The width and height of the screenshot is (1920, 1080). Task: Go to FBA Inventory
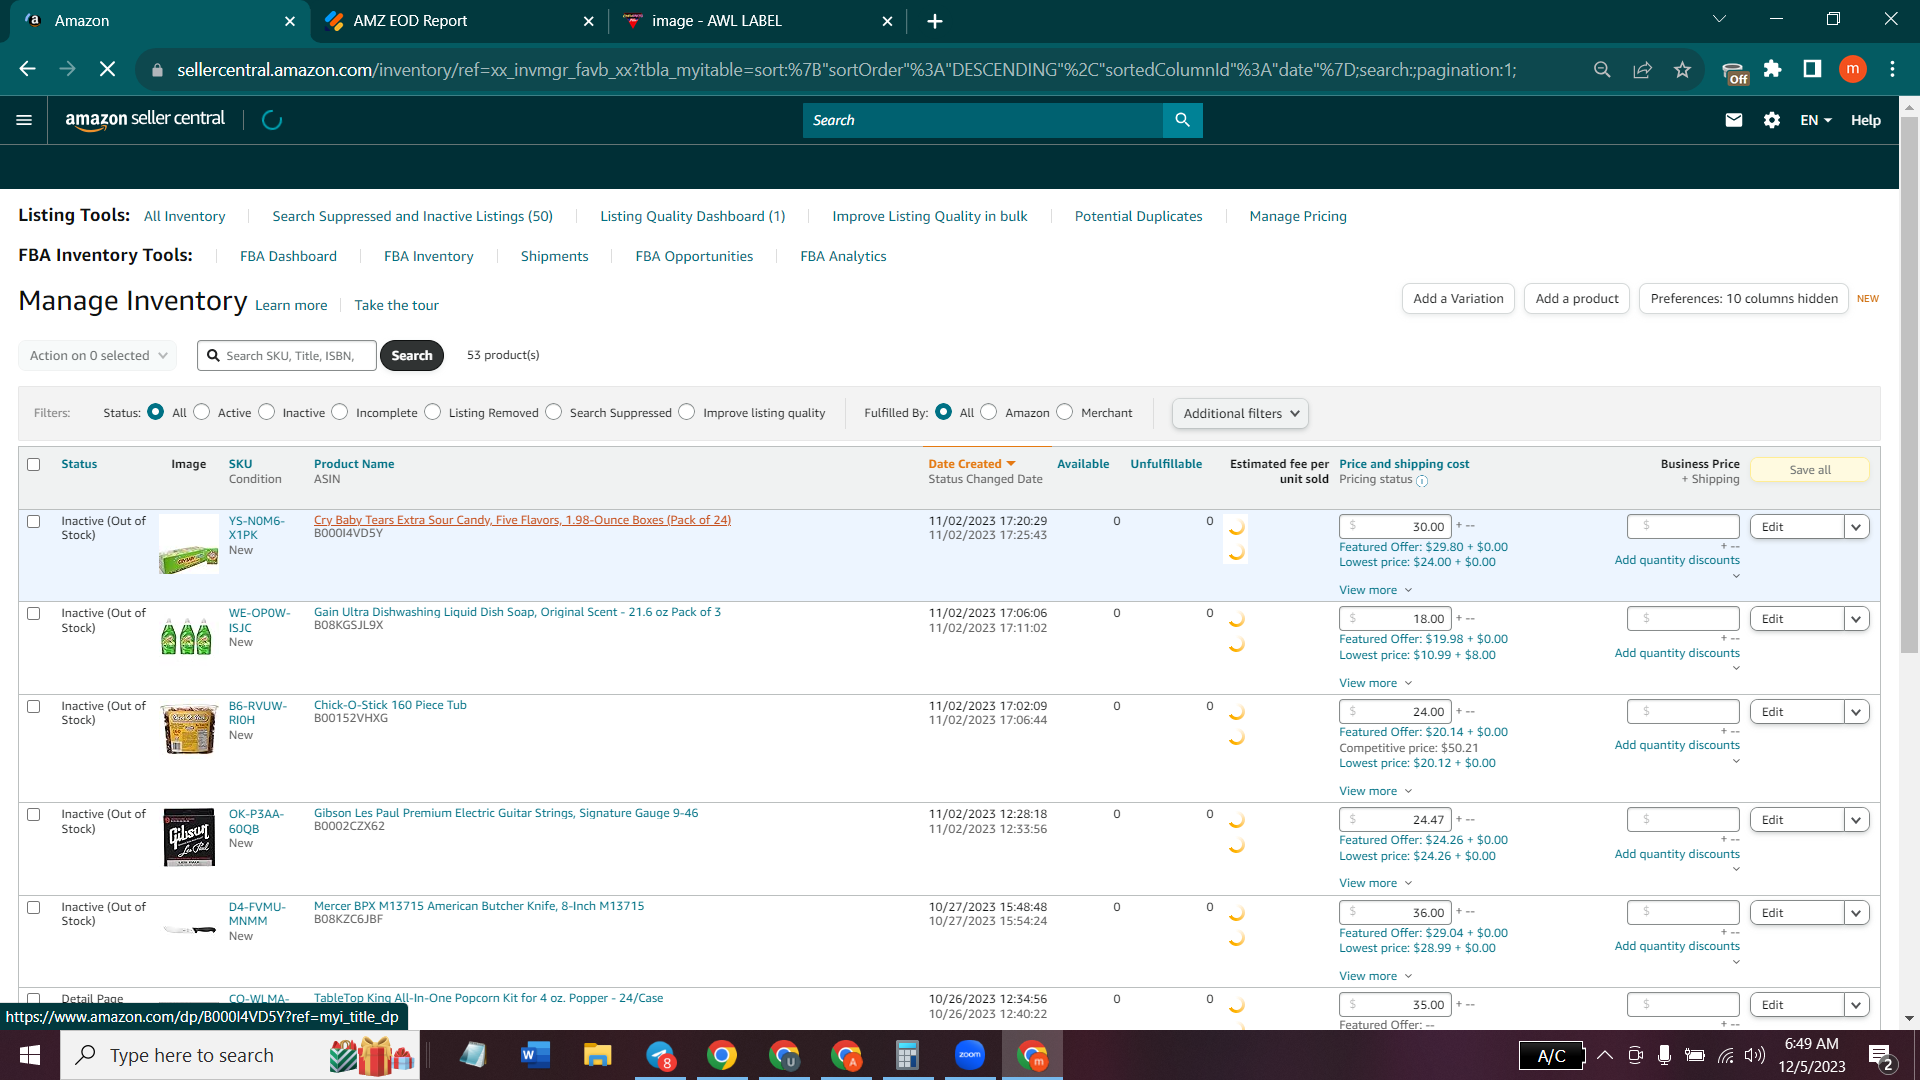click(429, 256)
